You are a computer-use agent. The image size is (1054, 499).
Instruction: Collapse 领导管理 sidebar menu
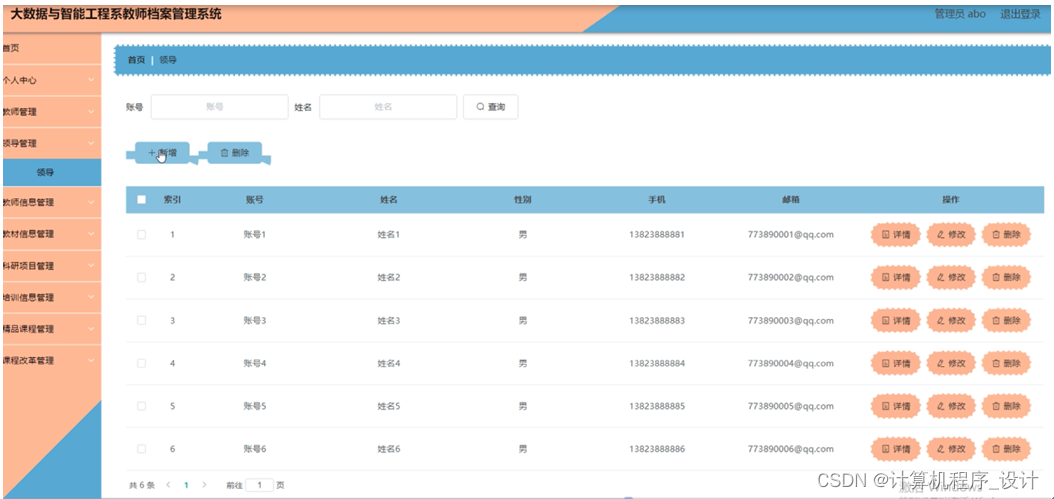[x=52, y=143]
